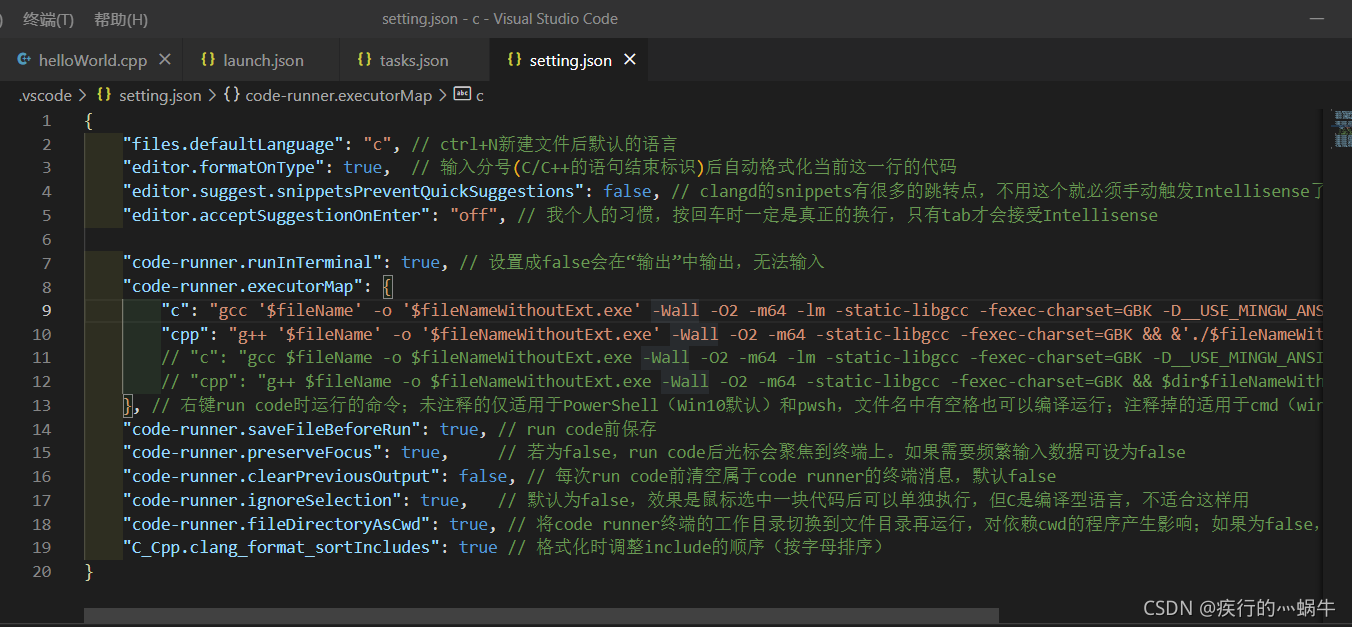
Task: Click the "c" key on line 9
Action: 175,310
